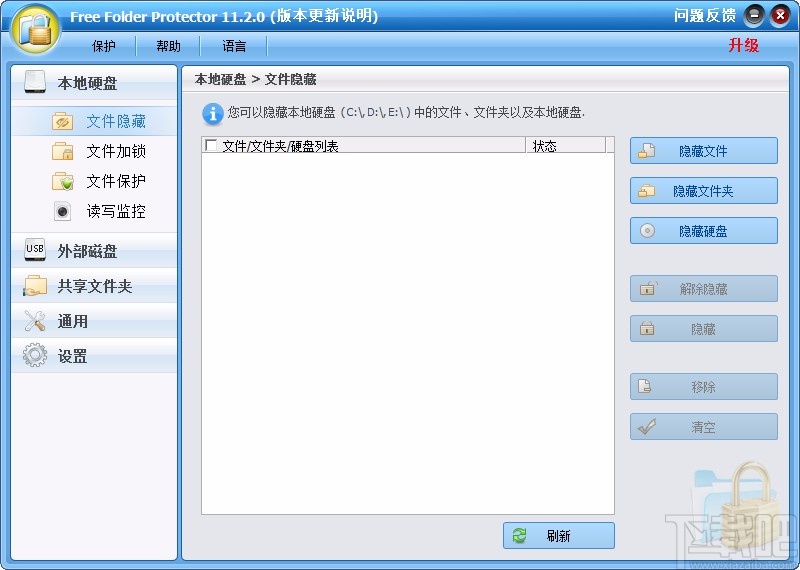
Task: Select 本地硬盘 section header
Action: click(x=94, y=82)
